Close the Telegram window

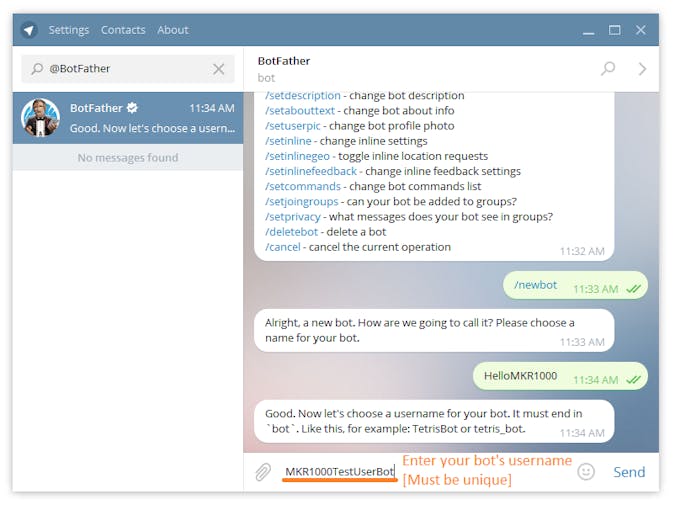[x=641, y=30]
